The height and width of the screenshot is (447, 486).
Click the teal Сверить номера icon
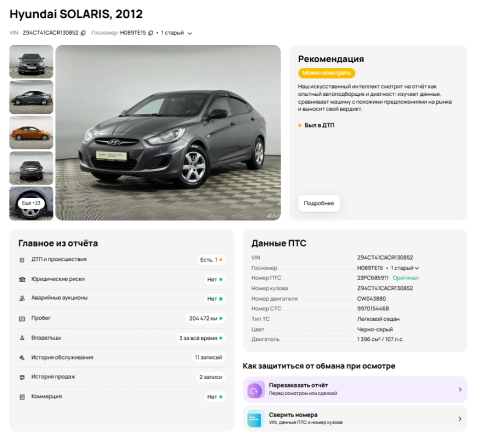256,419
